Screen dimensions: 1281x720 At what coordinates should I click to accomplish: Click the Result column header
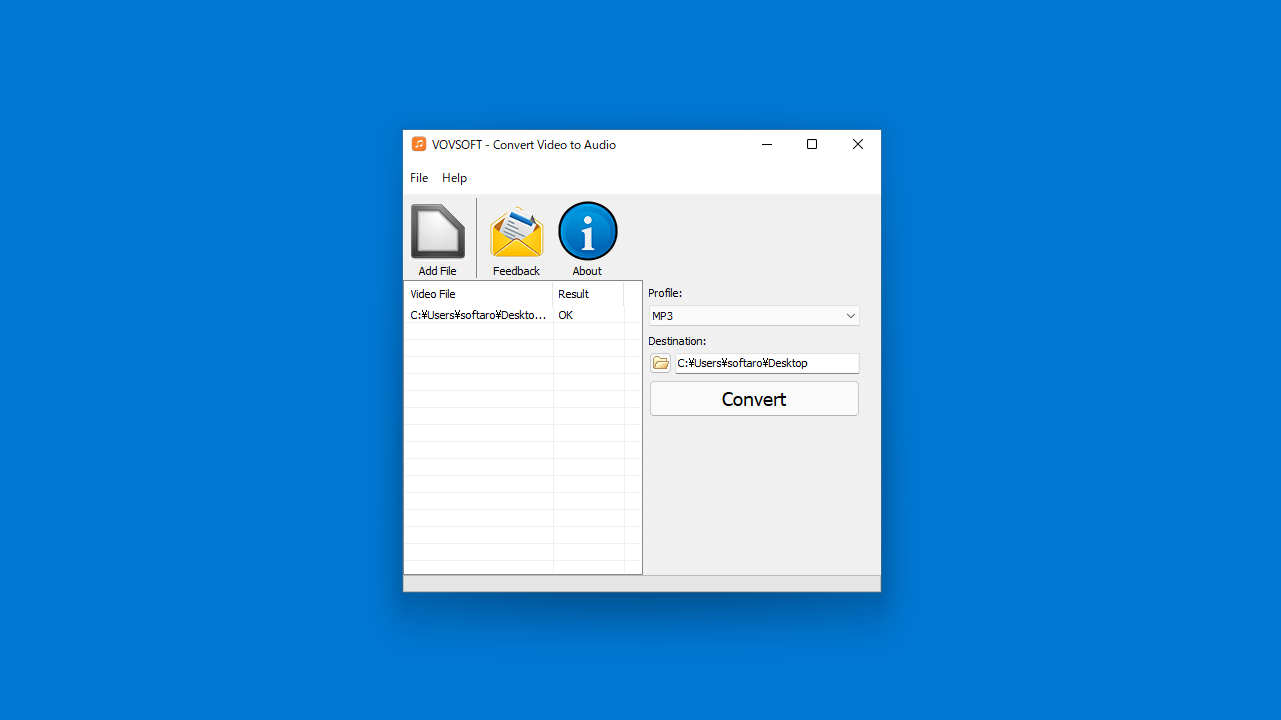pyautogui.click(x=588, y=294)
